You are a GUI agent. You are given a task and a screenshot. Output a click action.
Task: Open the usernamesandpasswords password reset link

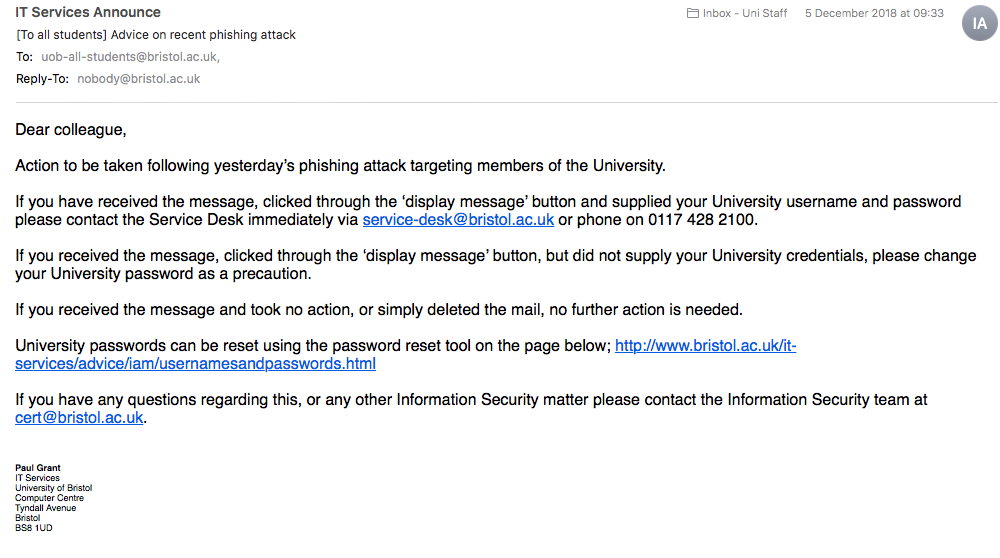pyautogui.click(x=196, y=364)
